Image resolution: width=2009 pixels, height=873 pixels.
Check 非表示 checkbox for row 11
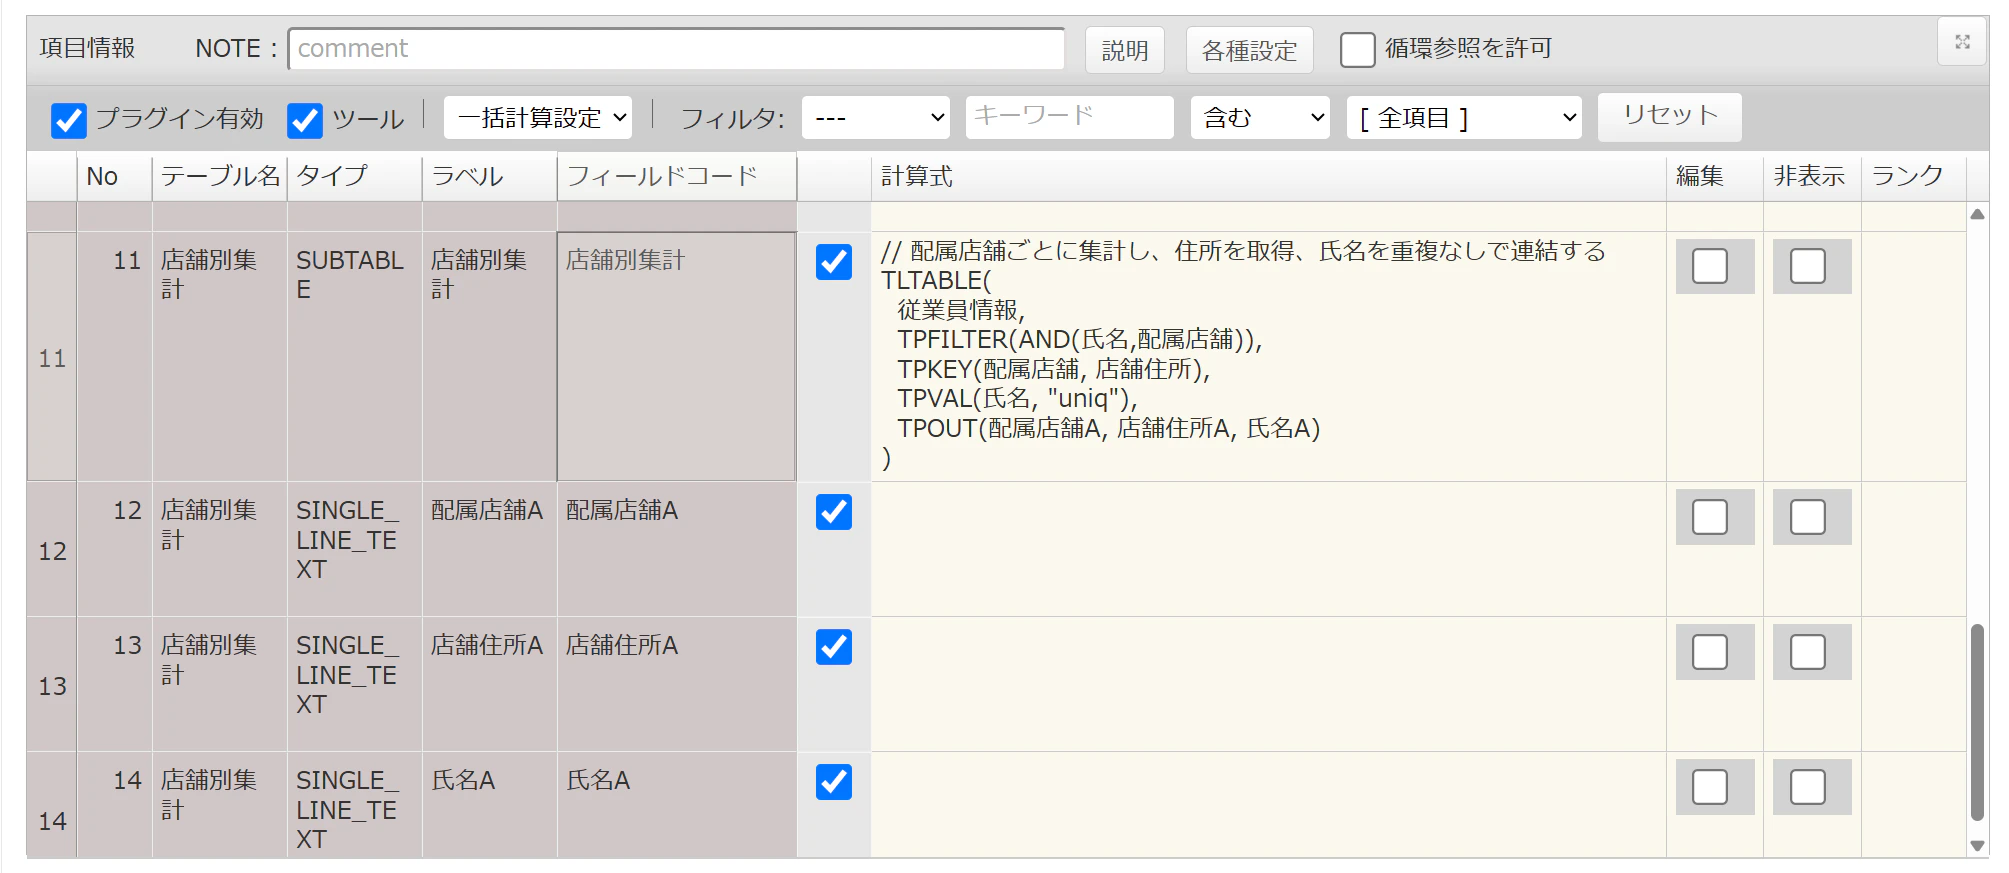(1808, 266)
